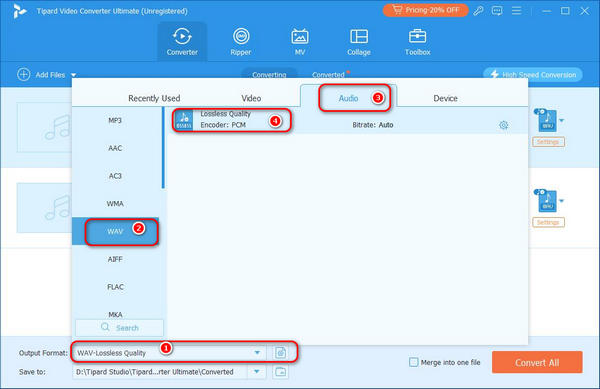Select MP3 in format list

tap(115, 120)
